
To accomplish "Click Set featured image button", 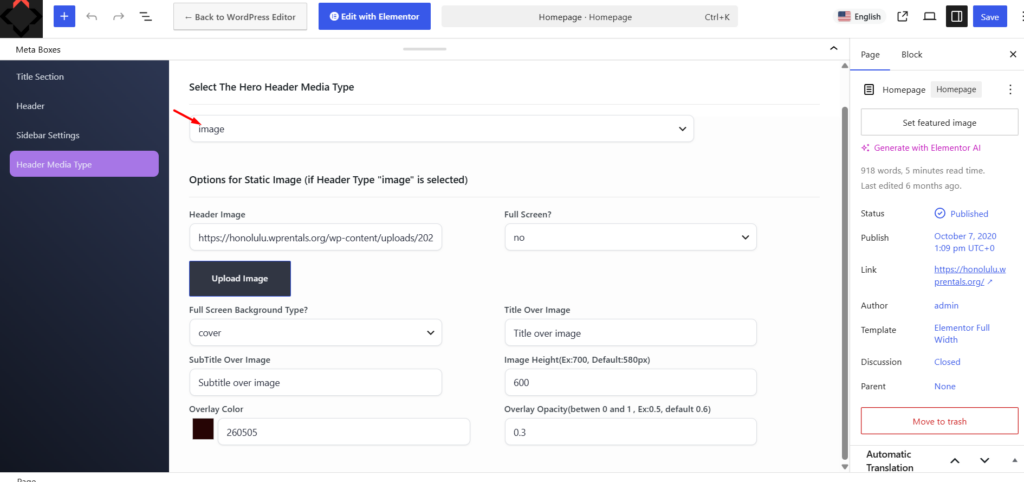I will click(x=939, y=122).
